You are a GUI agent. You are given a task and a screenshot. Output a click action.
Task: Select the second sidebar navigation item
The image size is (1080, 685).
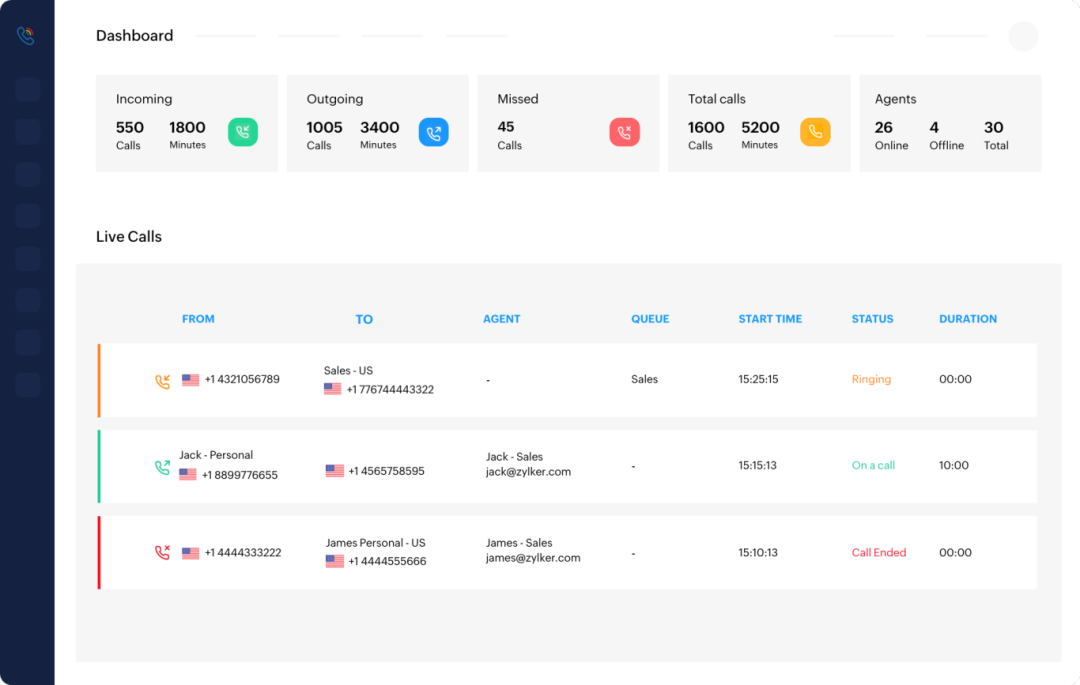[x=27, y=131]
